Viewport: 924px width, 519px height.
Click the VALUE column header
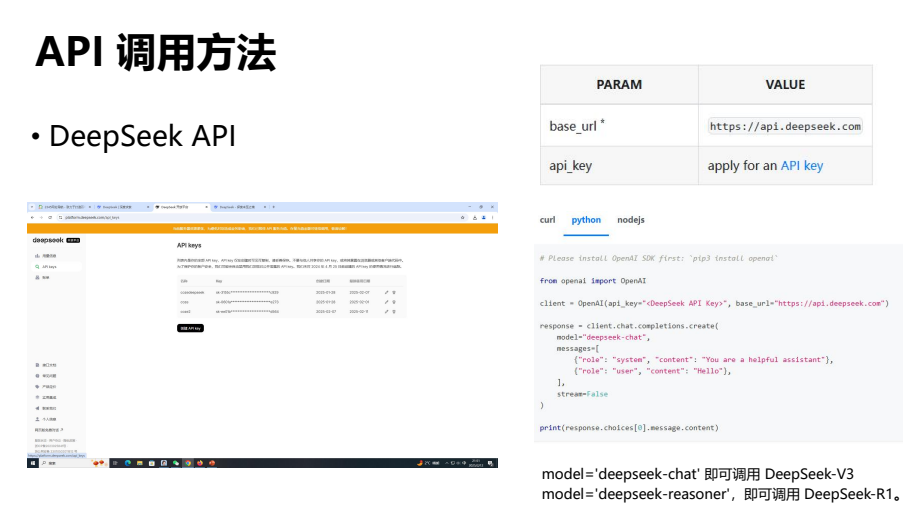click(786, 85)
